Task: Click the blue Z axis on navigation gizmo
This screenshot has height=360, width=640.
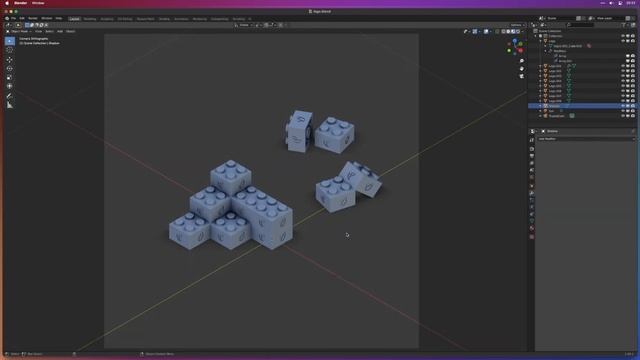Action: click(515, 41)
